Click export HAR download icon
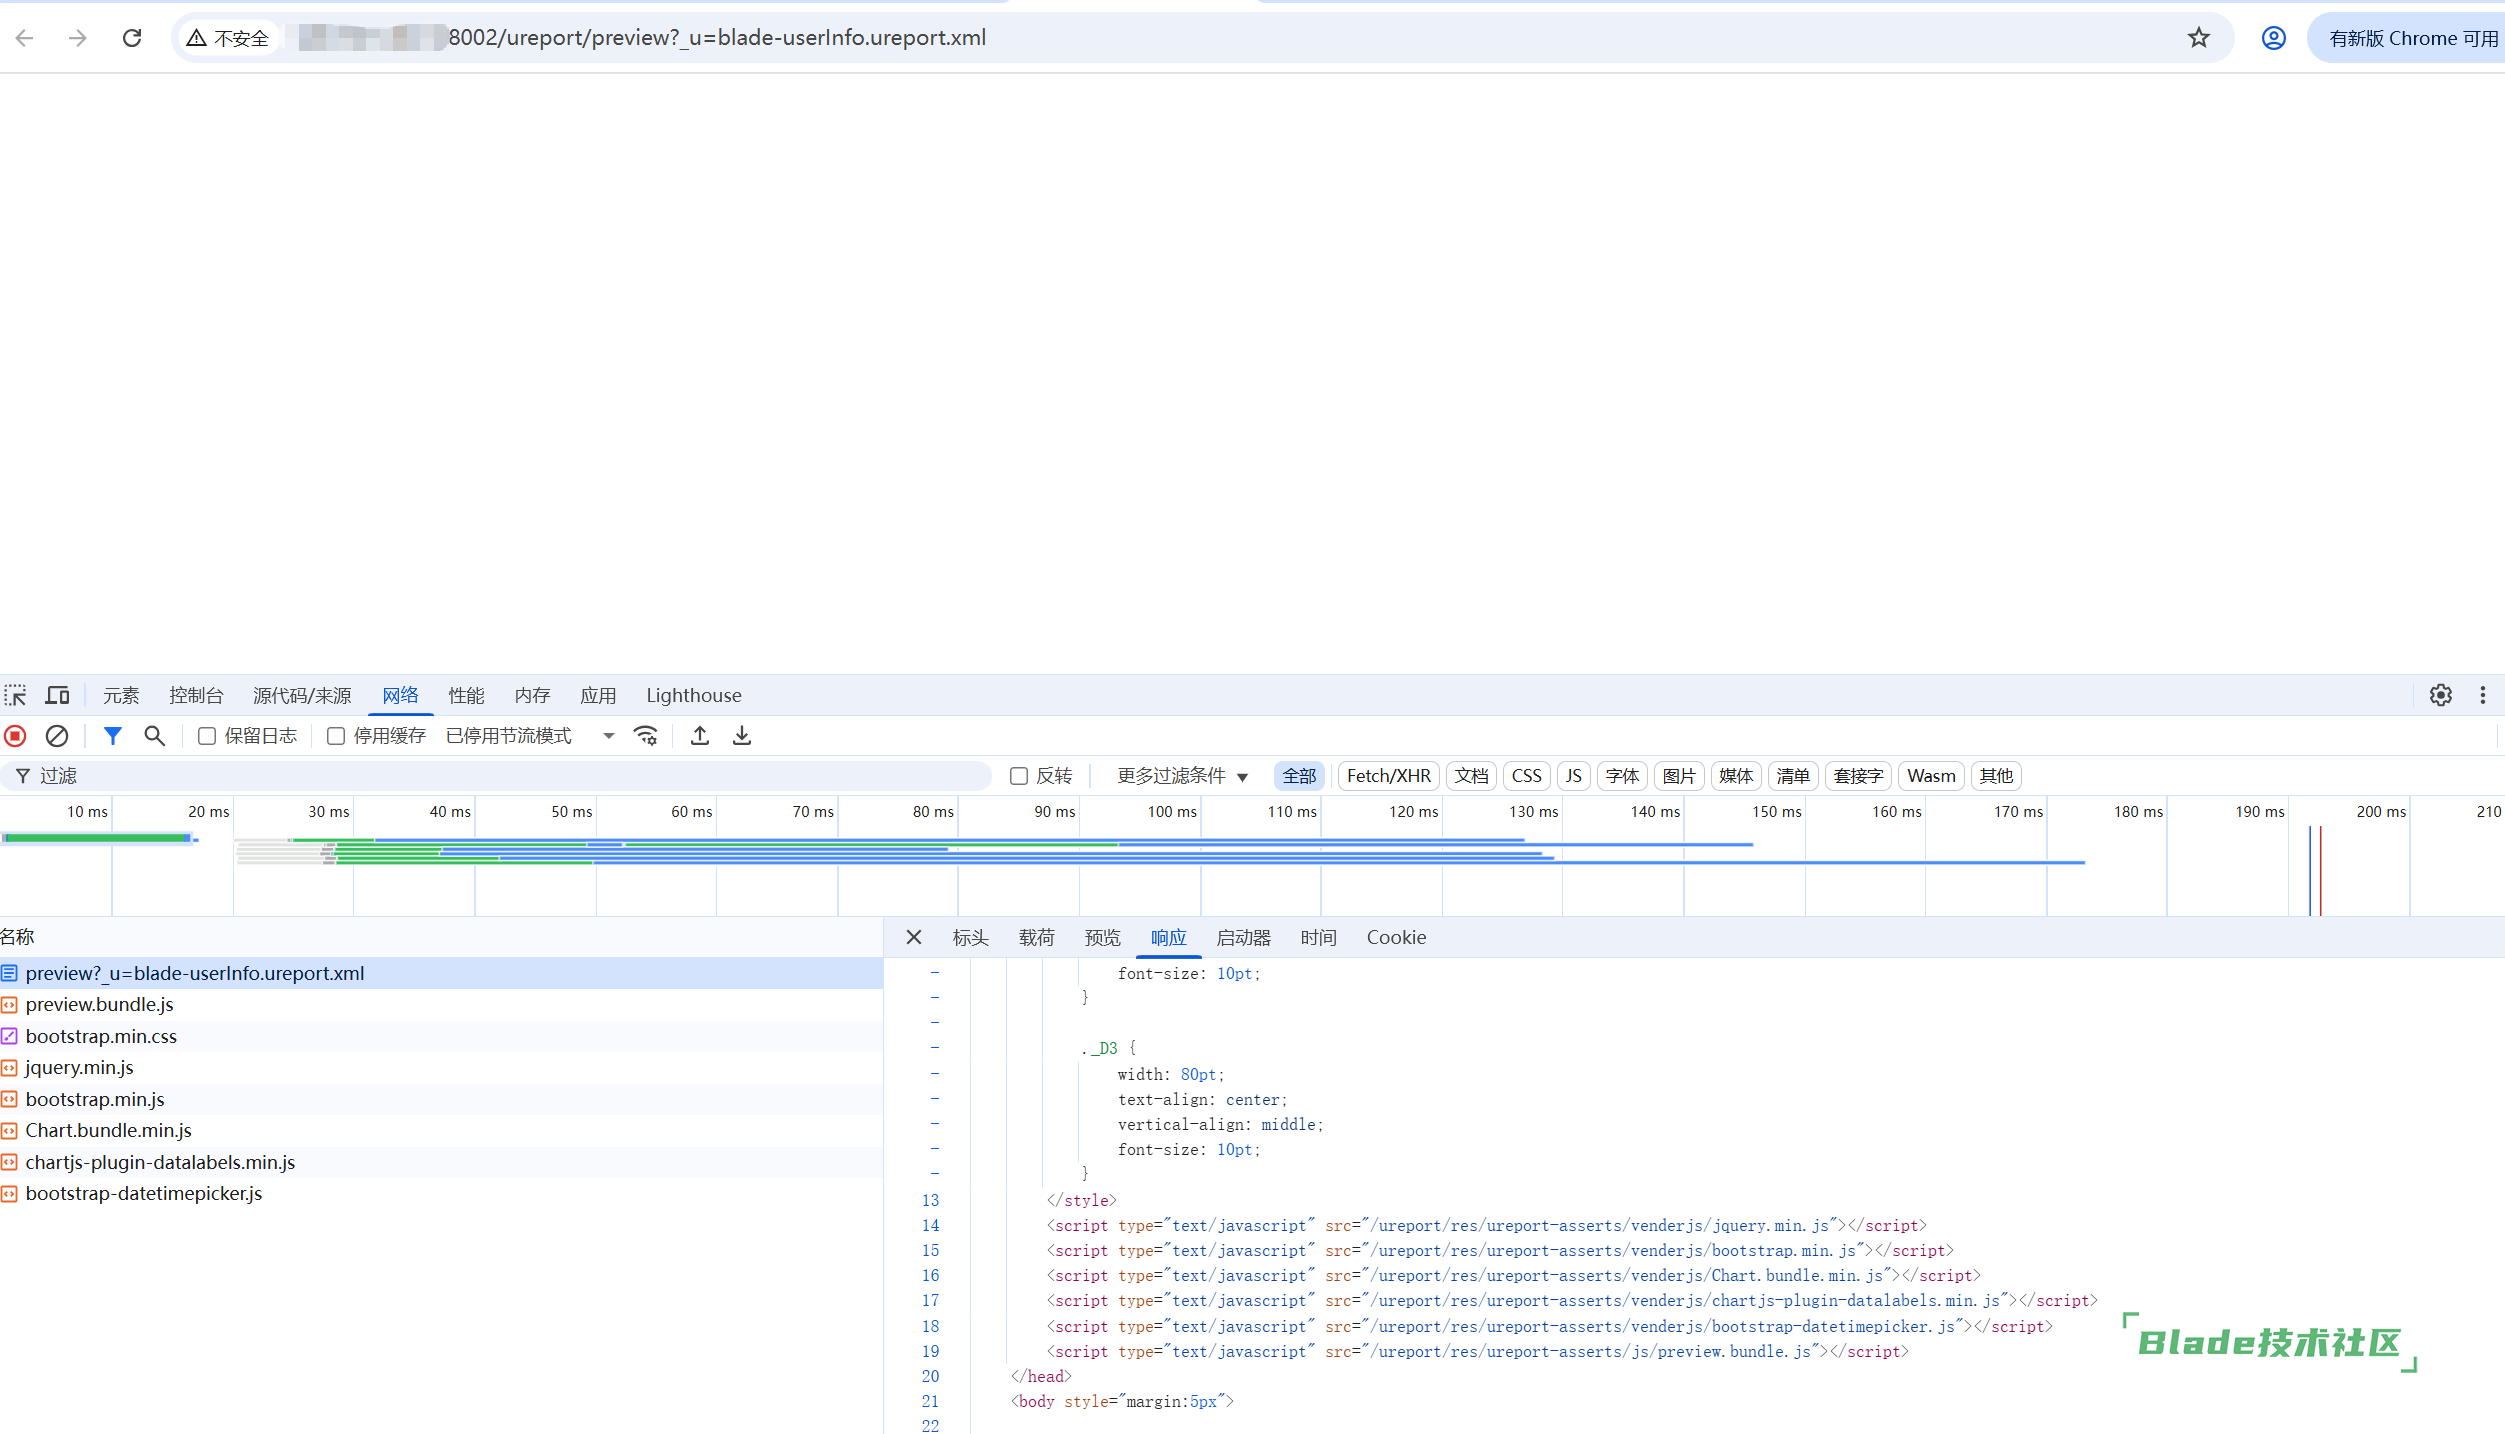This screenshot has width=2505, height=1434. click(742, 736)
